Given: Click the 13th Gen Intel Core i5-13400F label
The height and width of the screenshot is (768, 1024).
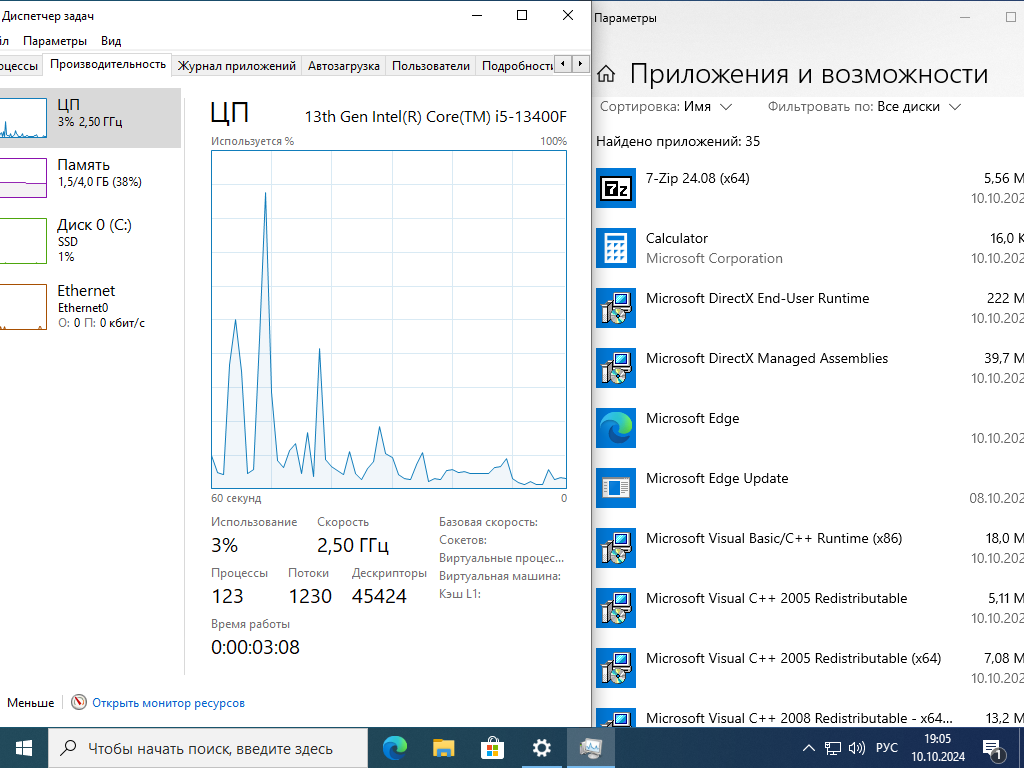Looking at the screenshot, I should coord(436,117).
